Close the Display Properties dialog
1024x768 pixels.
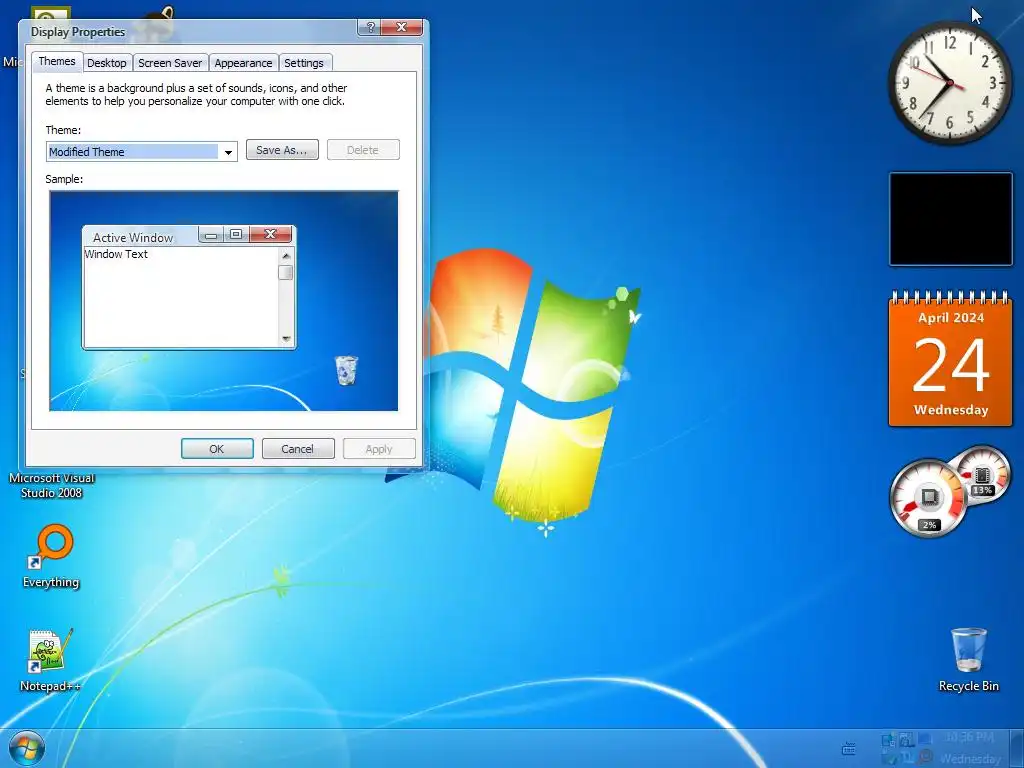[402, 27]
